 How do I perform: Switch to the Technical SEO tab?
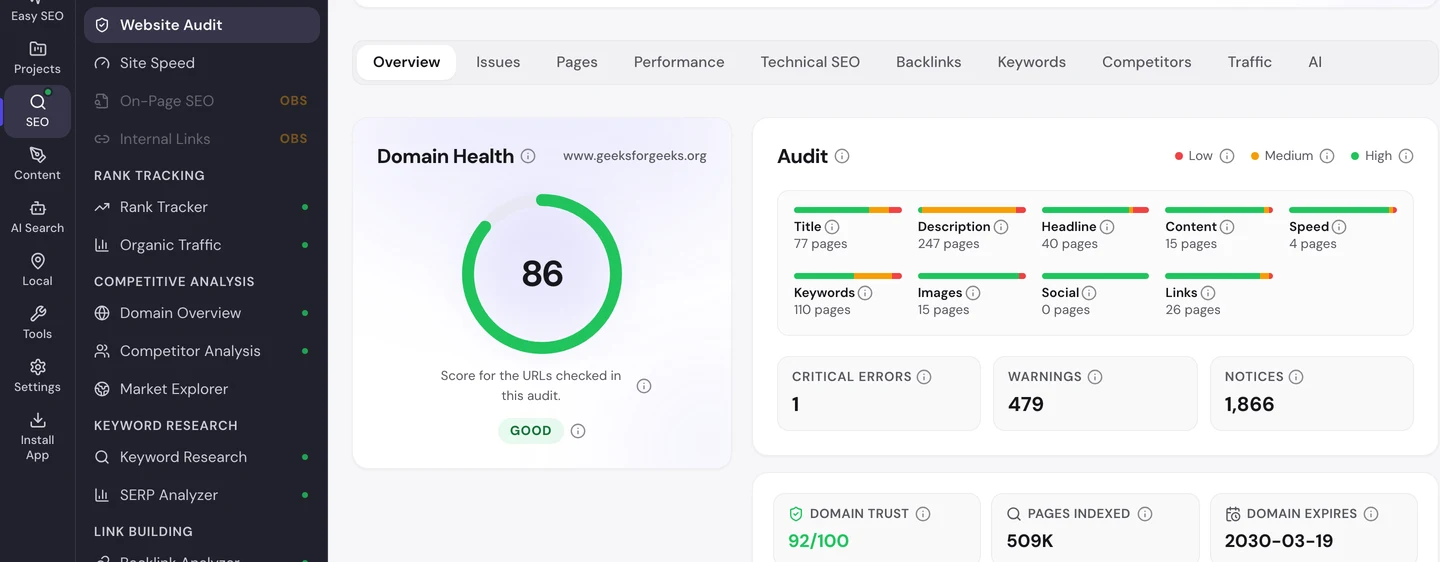pos(810,62)
